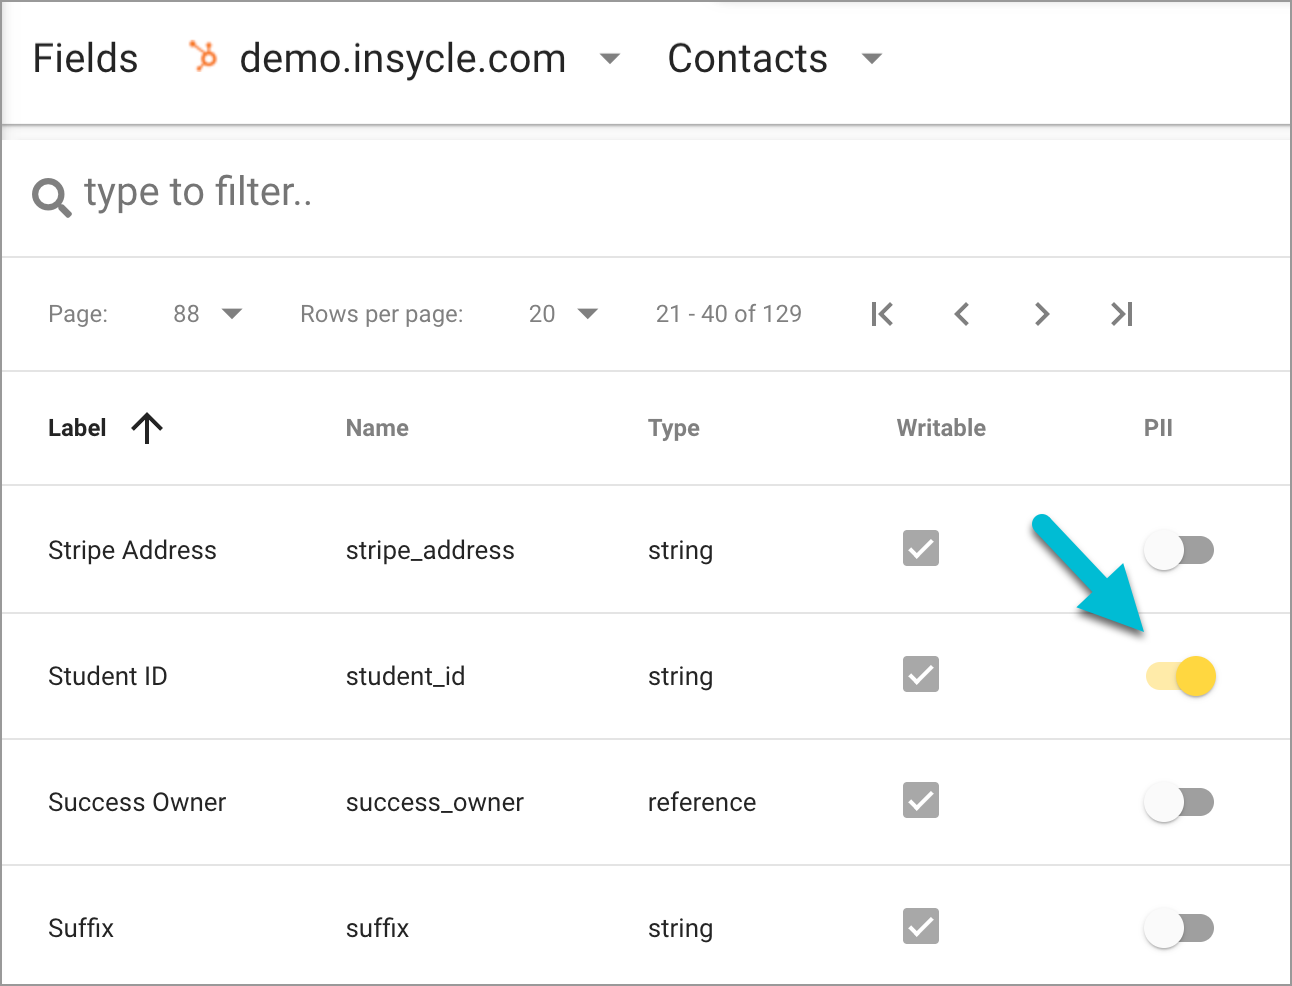The image size is (1292, 986).
Task: Click the caret next to Contacts
Action: (x=871, y=59)
